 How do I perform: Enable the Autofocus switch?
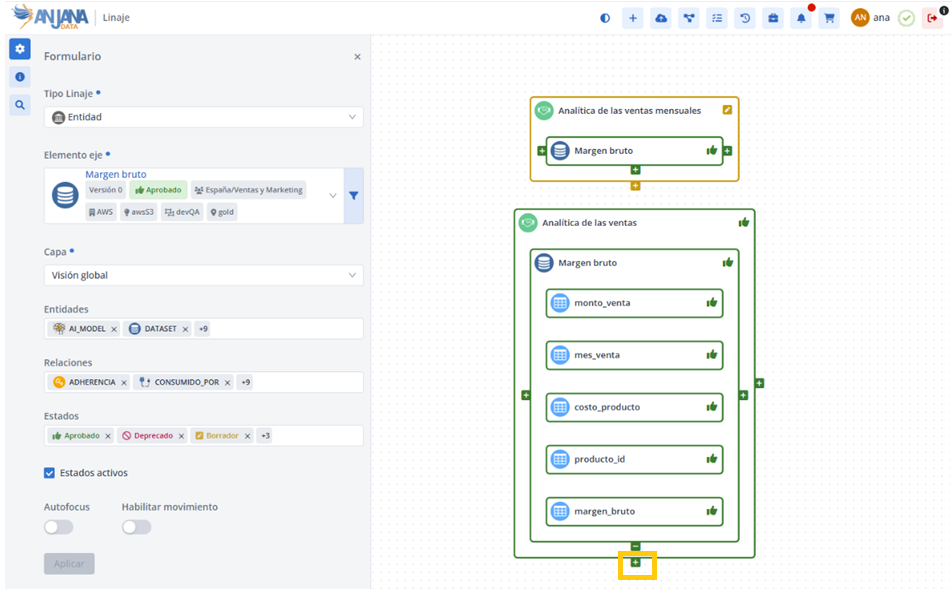(58, 527)
